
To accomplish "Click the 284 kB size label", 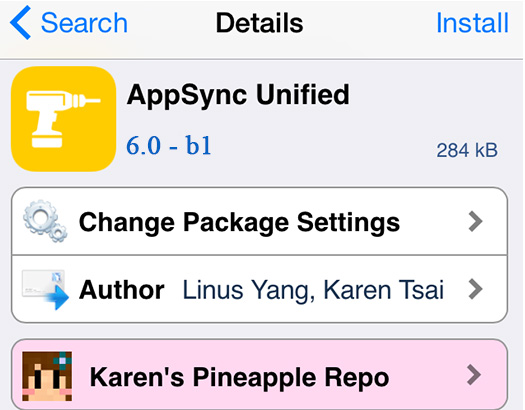I will [467, 150].
